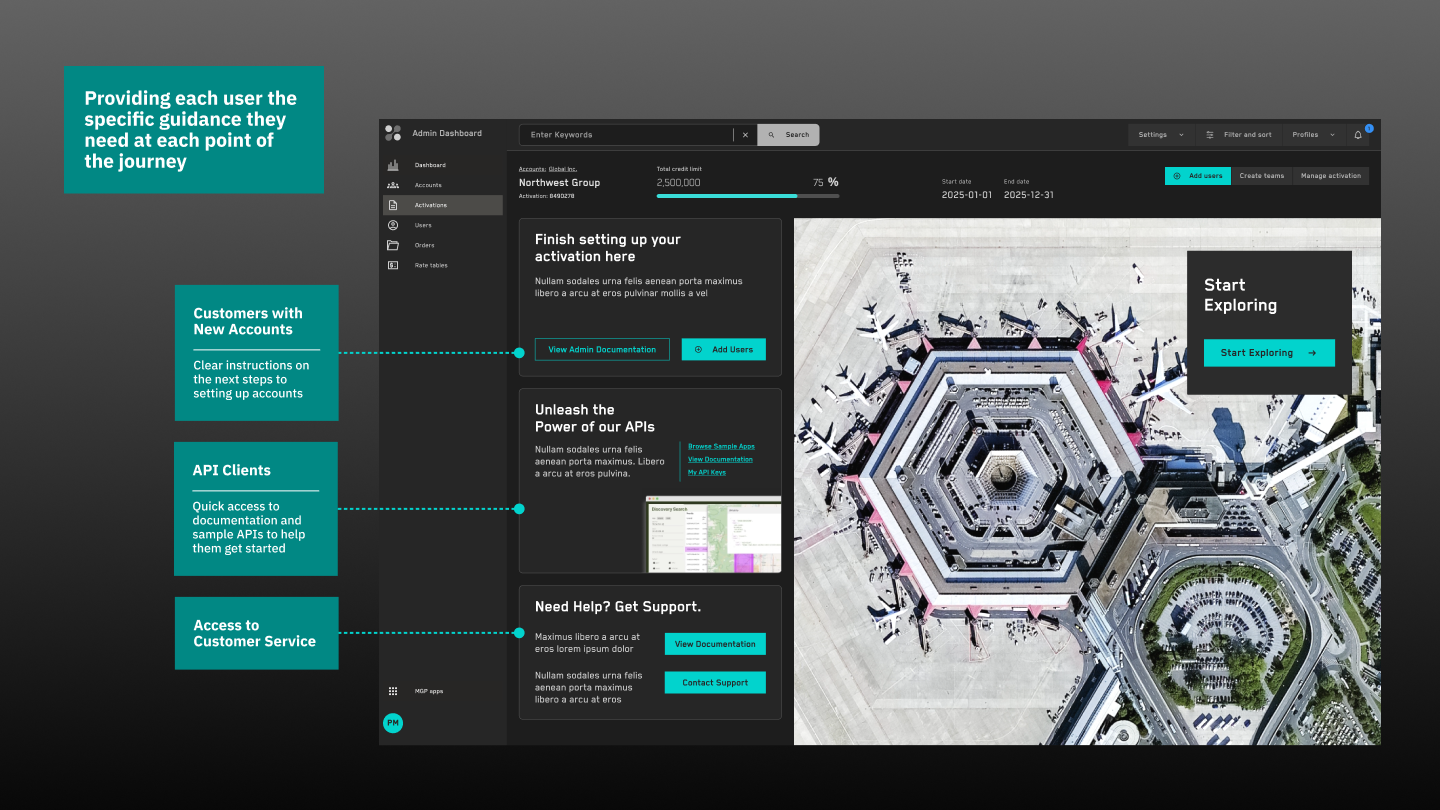This screenshot has width=1440, height=810.
Task: Open Dashboard via its bar chart icon
Action: [393, 165]
